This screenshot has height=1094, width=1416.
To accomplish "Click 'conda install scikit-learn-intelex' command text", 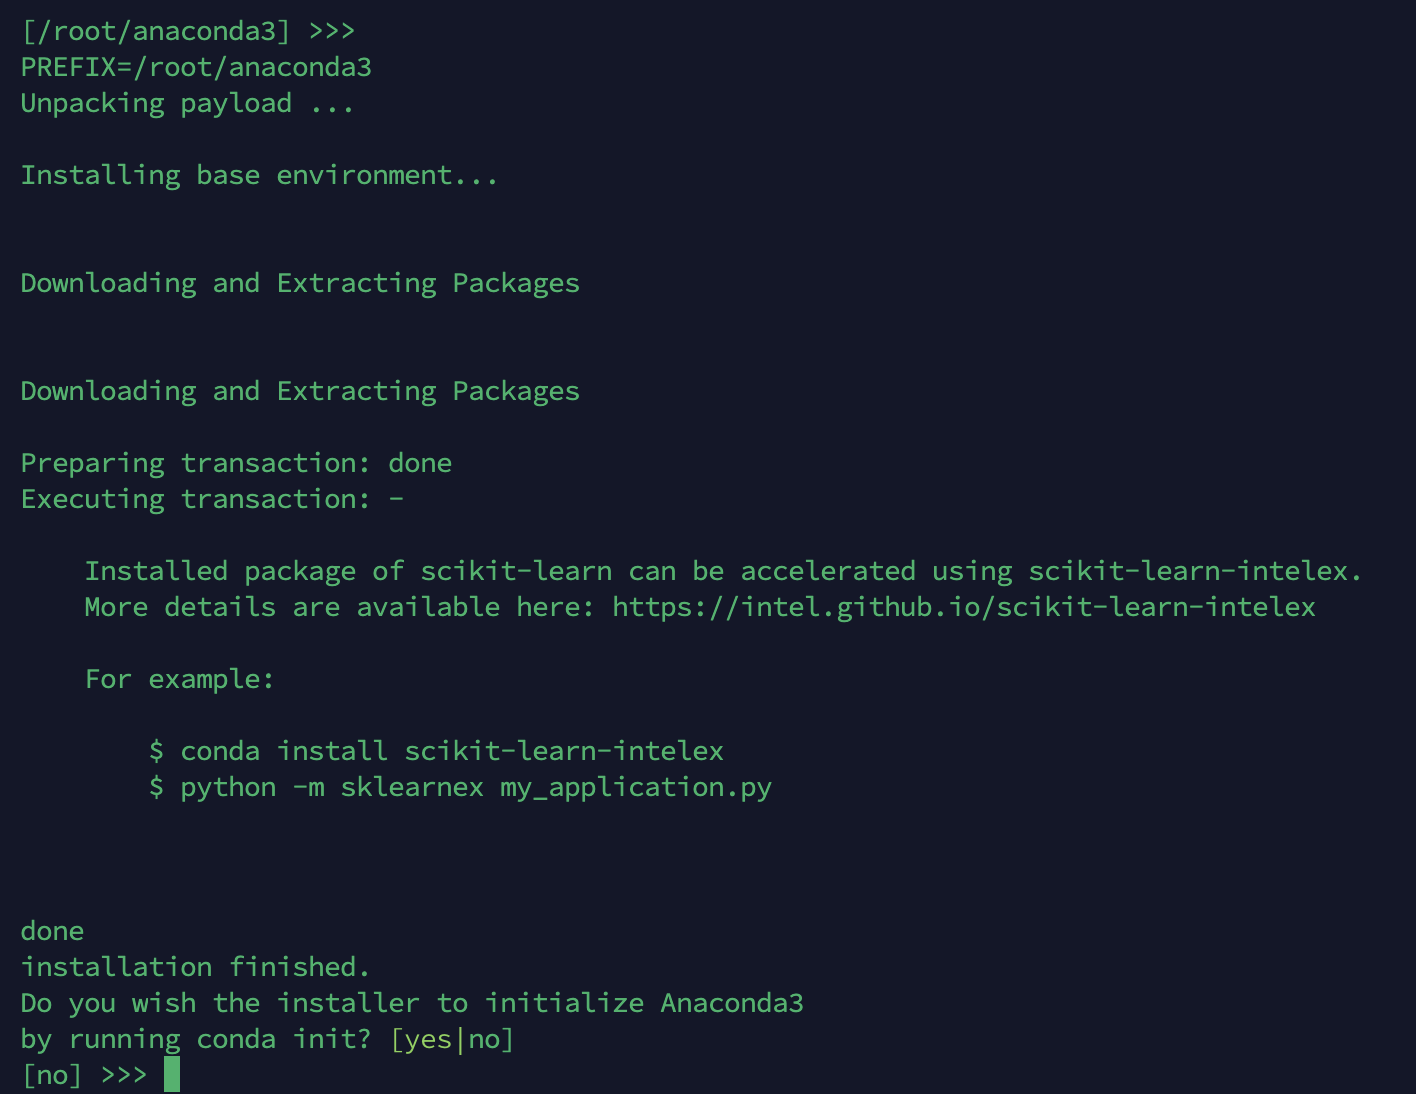I will (452, 751).
